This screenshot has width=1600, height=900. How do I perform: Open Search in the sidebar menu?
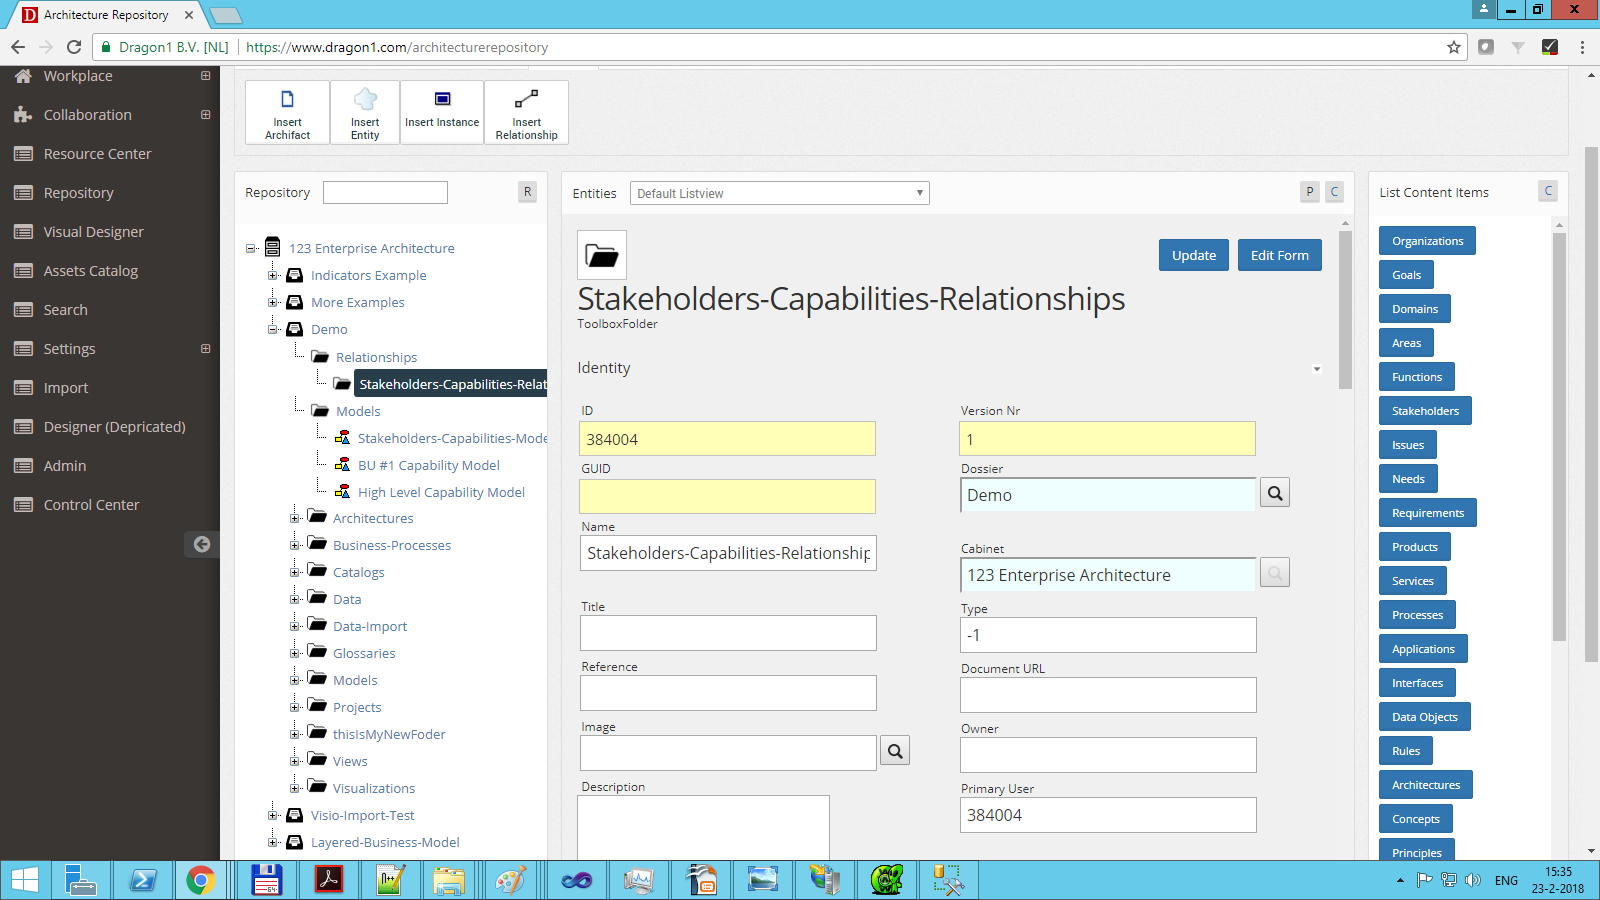65,310
